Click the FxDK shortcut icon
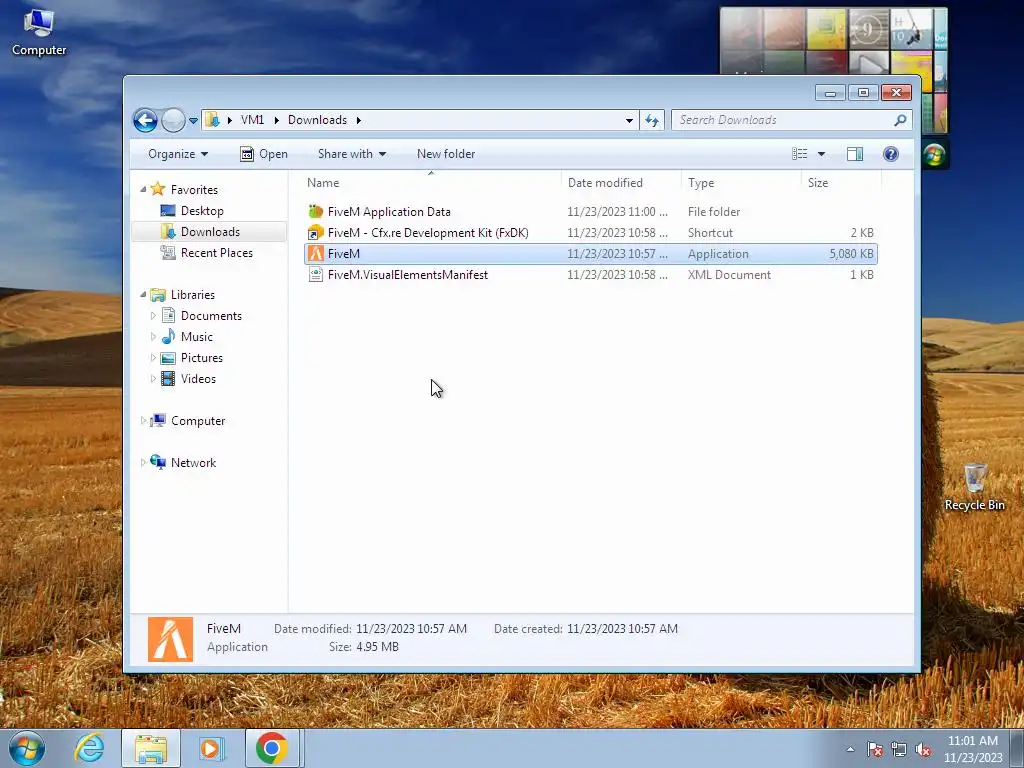This screenshot has height=768, width=1024. (x=315, y=232)
